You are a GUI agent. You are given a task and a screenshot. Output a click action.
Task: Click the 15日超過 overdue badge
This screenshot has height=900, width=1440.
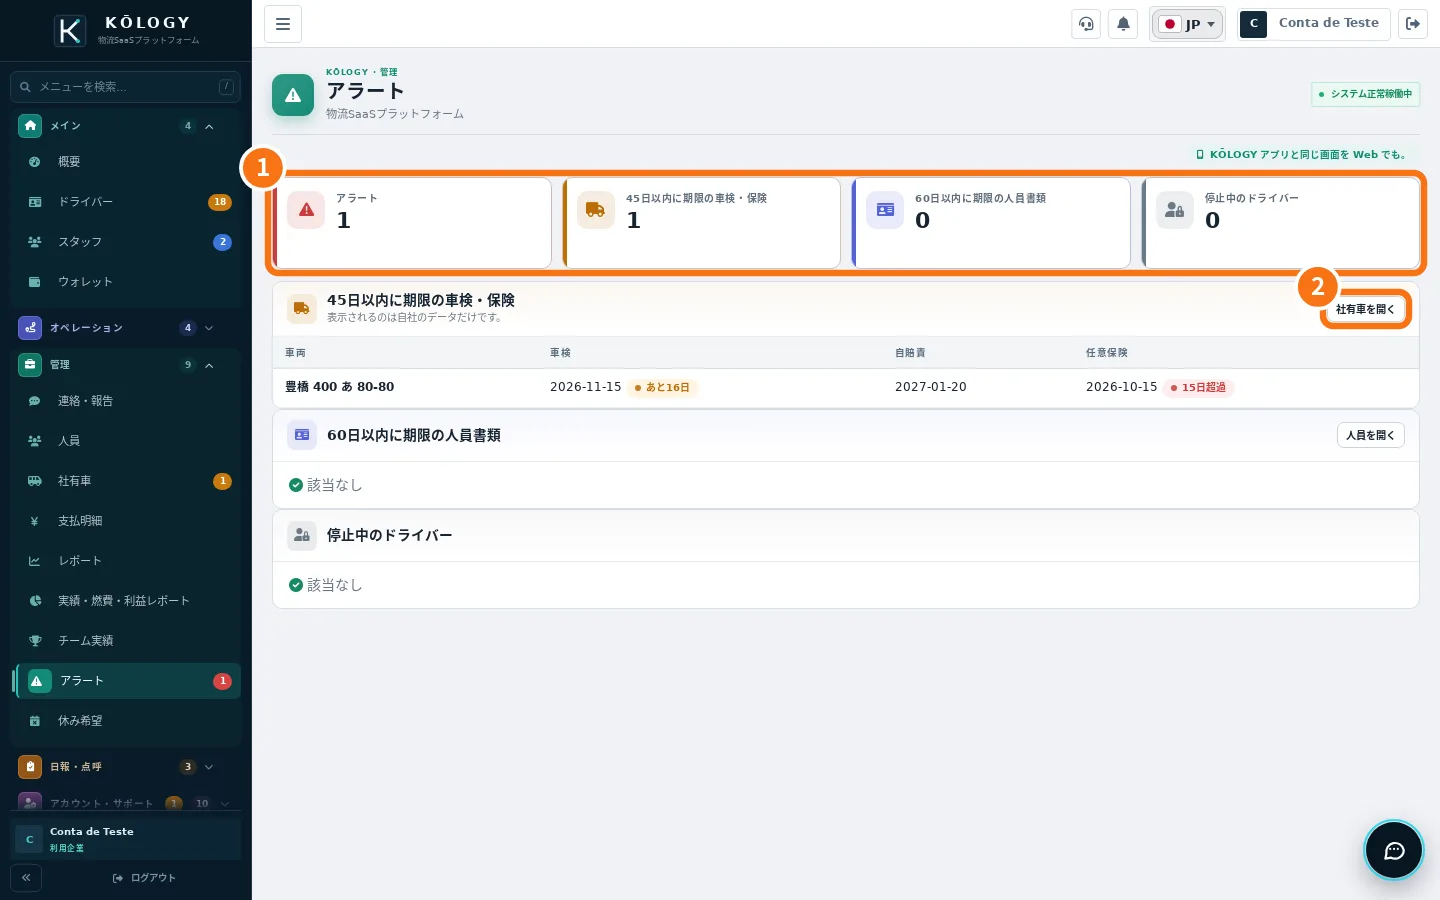coord(1198,388)
